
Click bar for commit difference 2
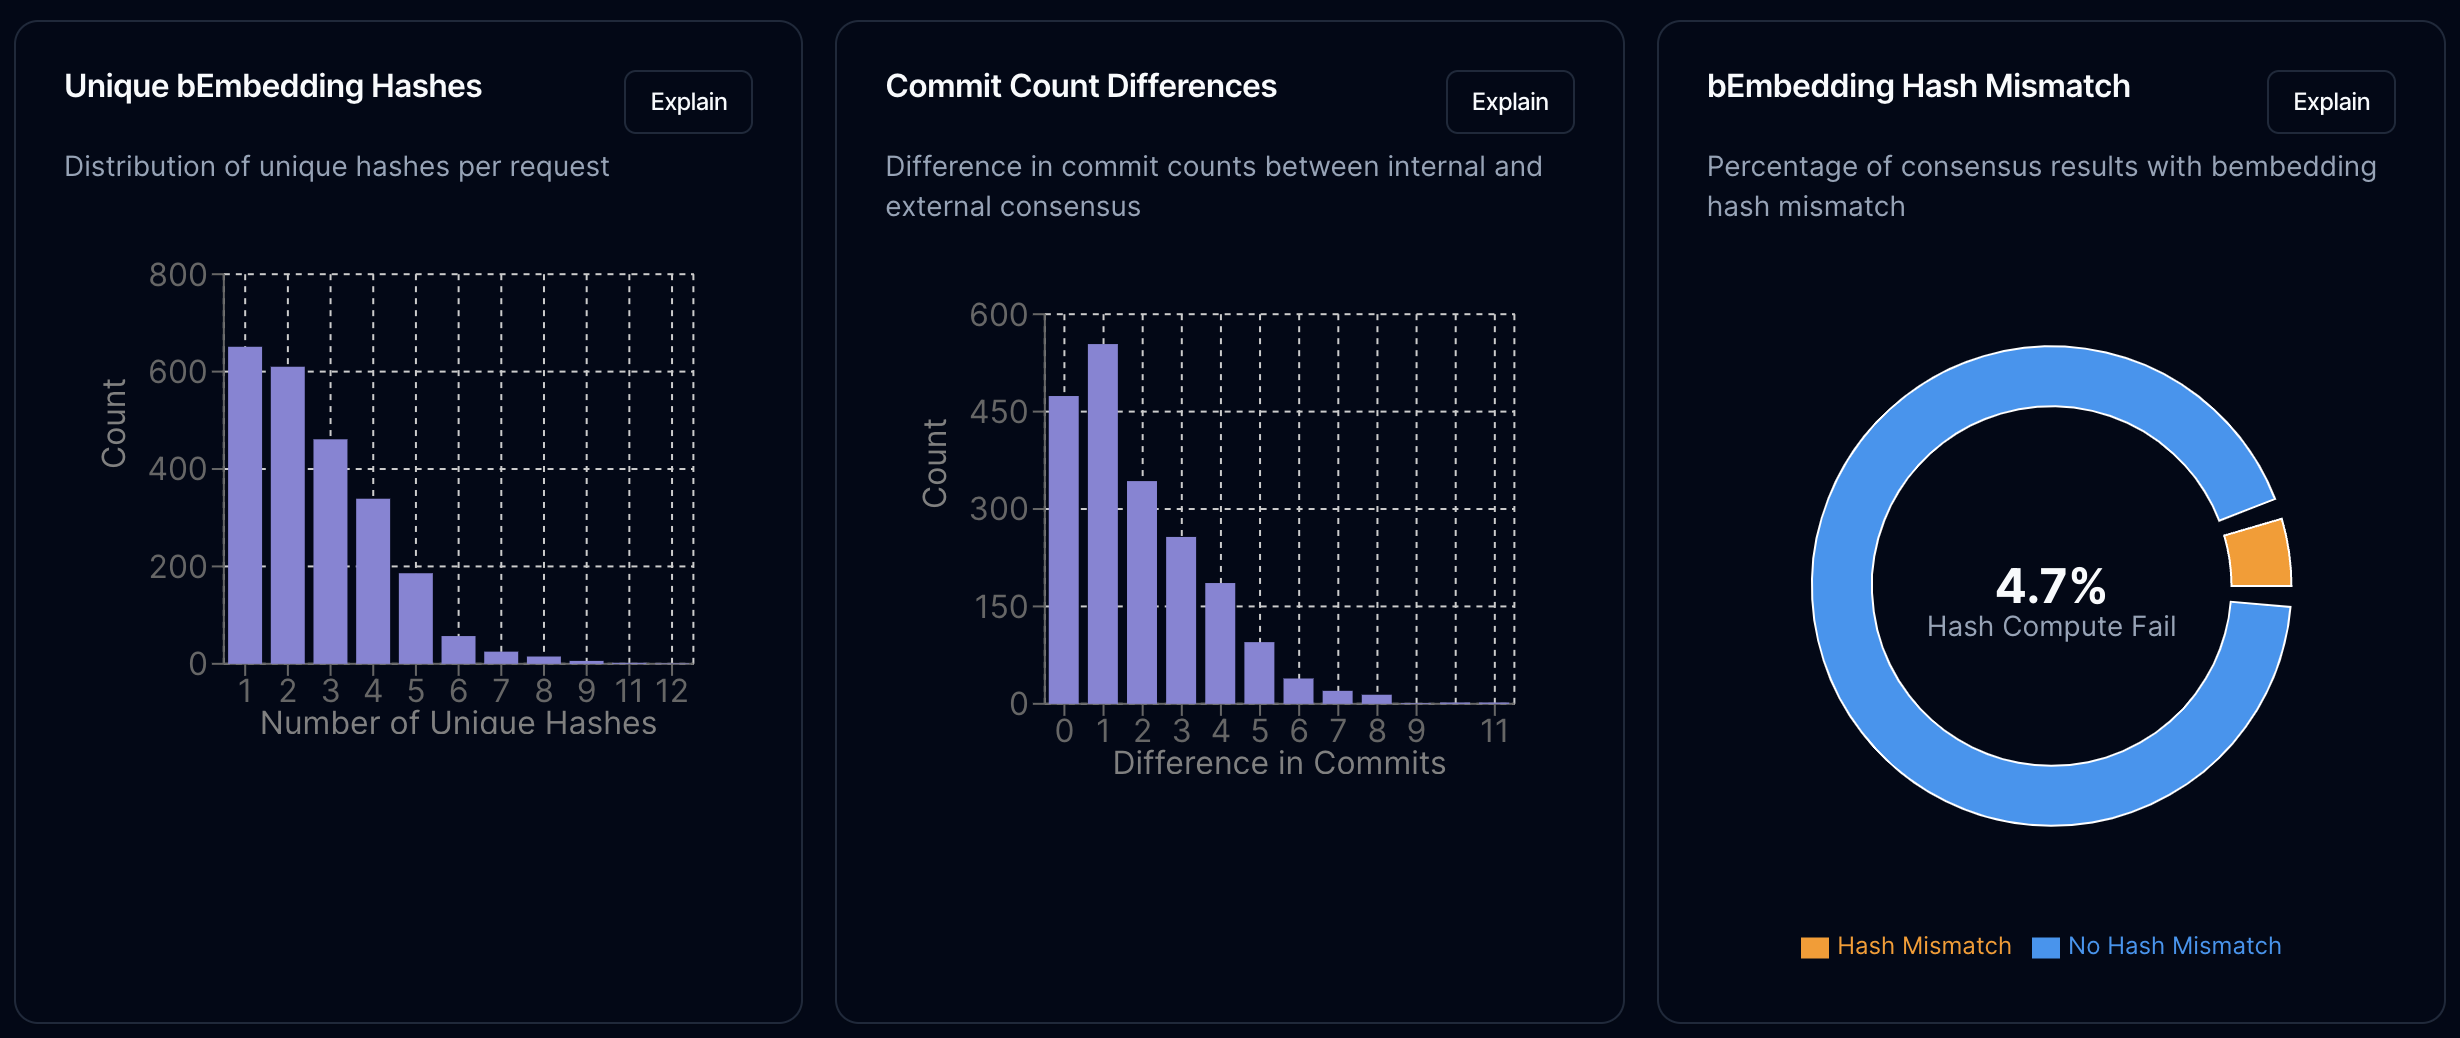(x=1142, y=592)
